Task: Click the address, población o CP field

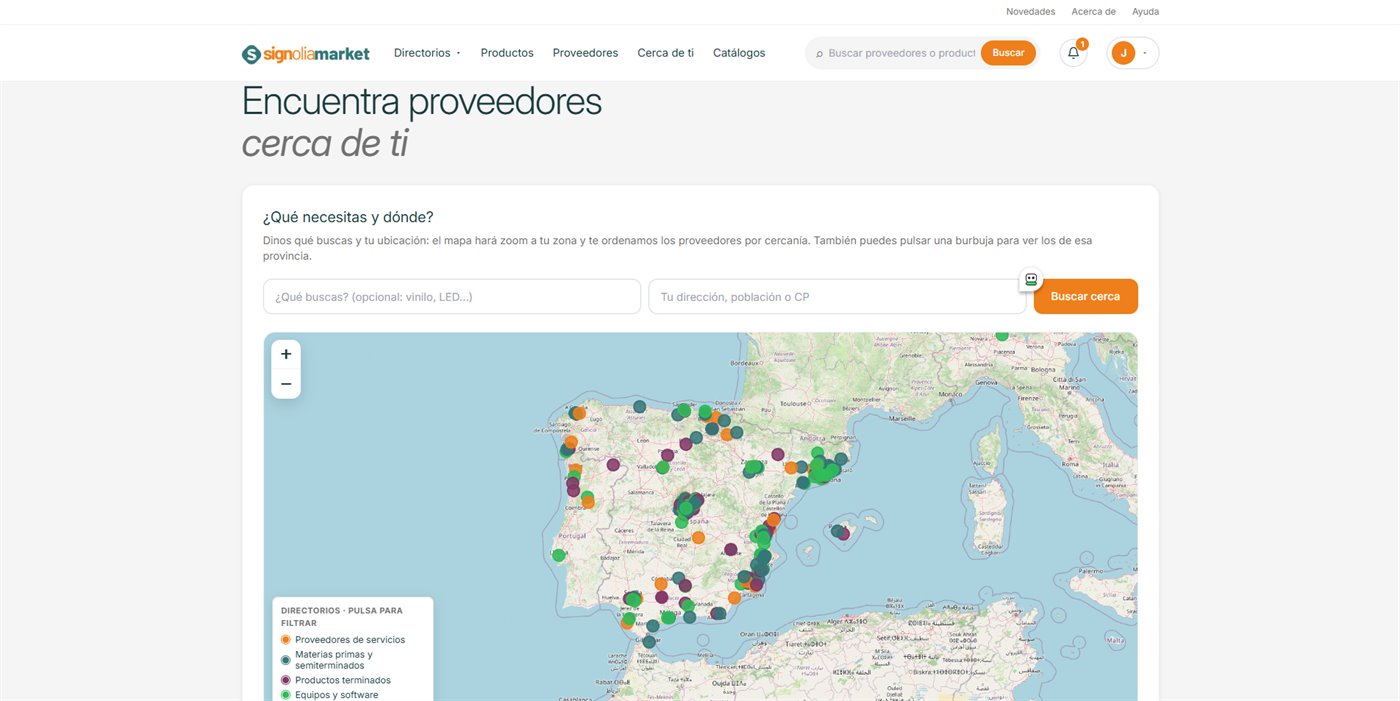Action: (x=837, y=297)
